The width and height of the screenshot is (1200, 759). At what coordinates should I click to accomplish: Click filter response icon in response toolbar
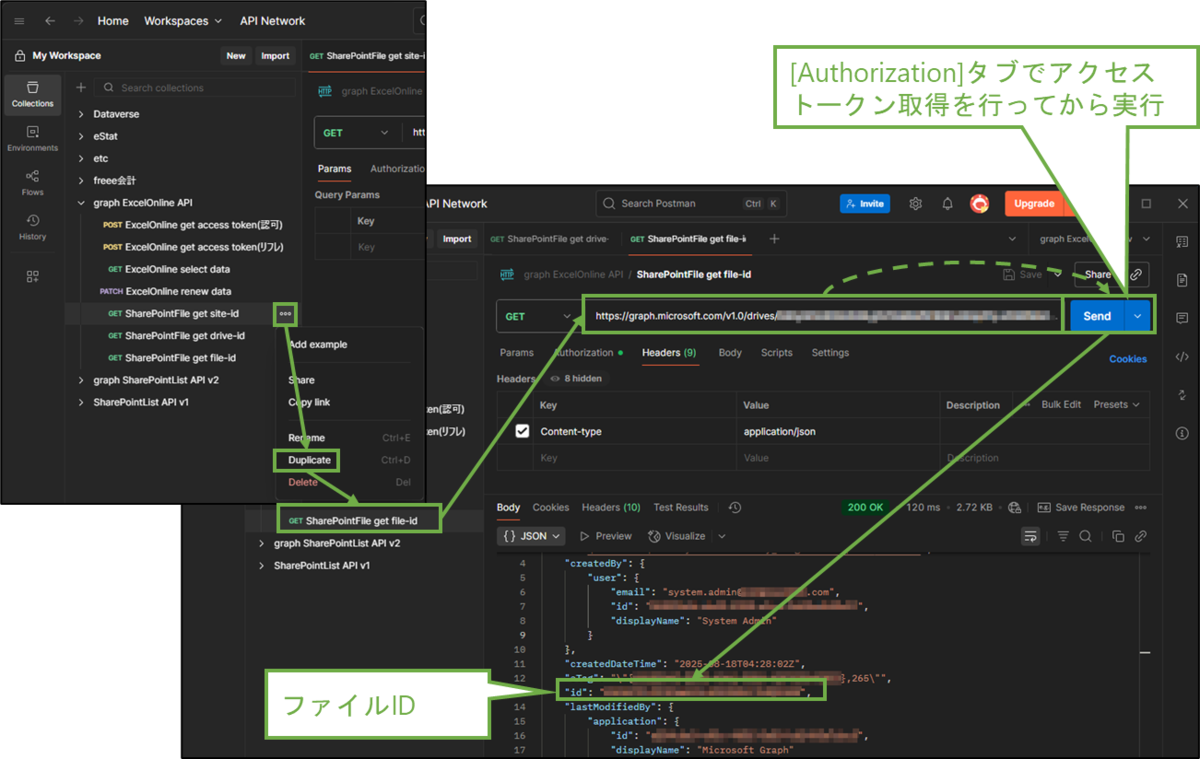[1063, 537]
